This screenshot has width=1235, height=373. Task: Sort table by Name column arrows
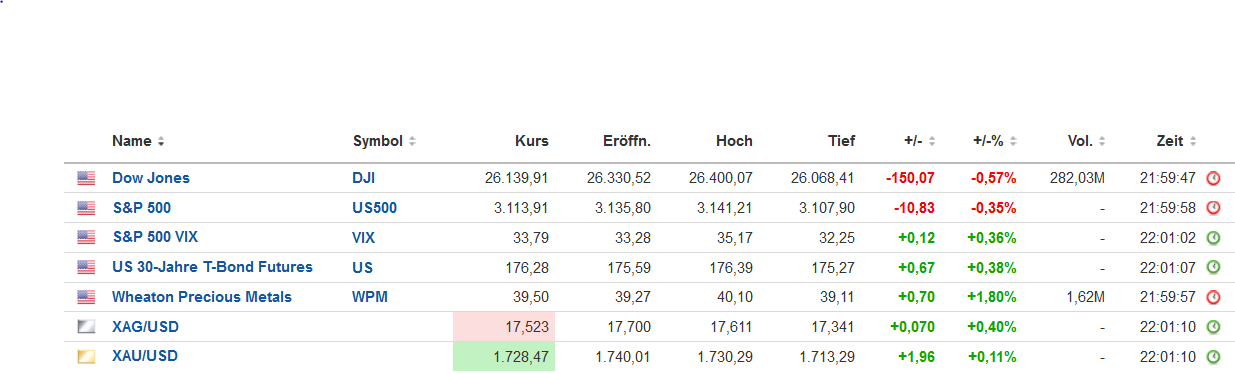point(161,142)
